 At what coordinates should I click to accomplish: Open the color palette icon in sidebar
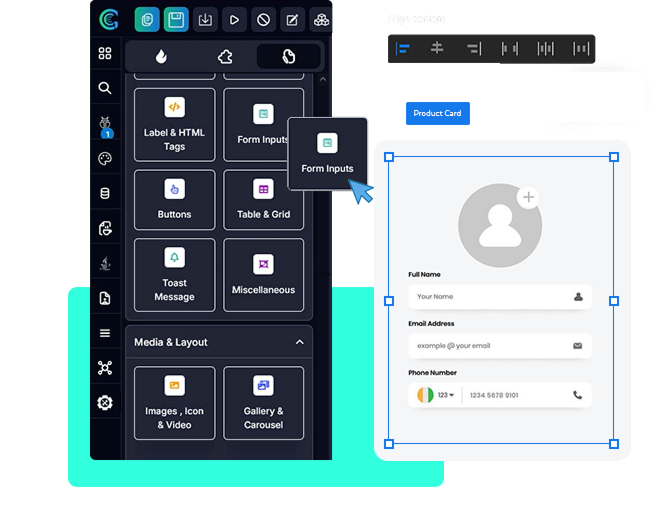click(105, 158)
